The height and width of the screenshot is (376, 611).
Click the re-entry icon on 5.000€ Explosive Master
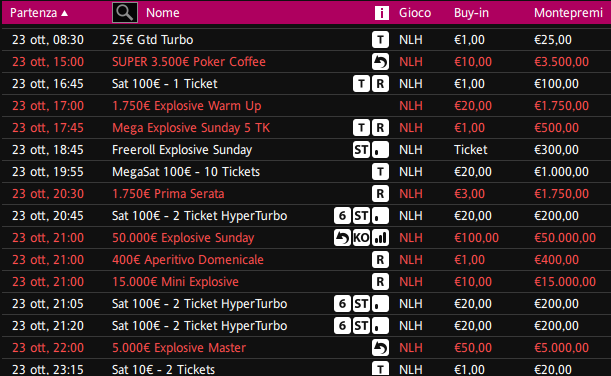(380, 348)
